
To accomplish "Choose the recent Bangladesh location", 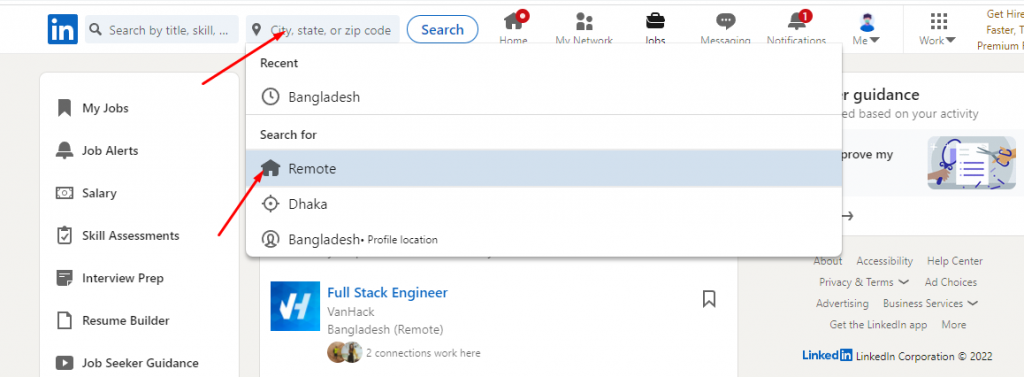I will coord(543,97).
